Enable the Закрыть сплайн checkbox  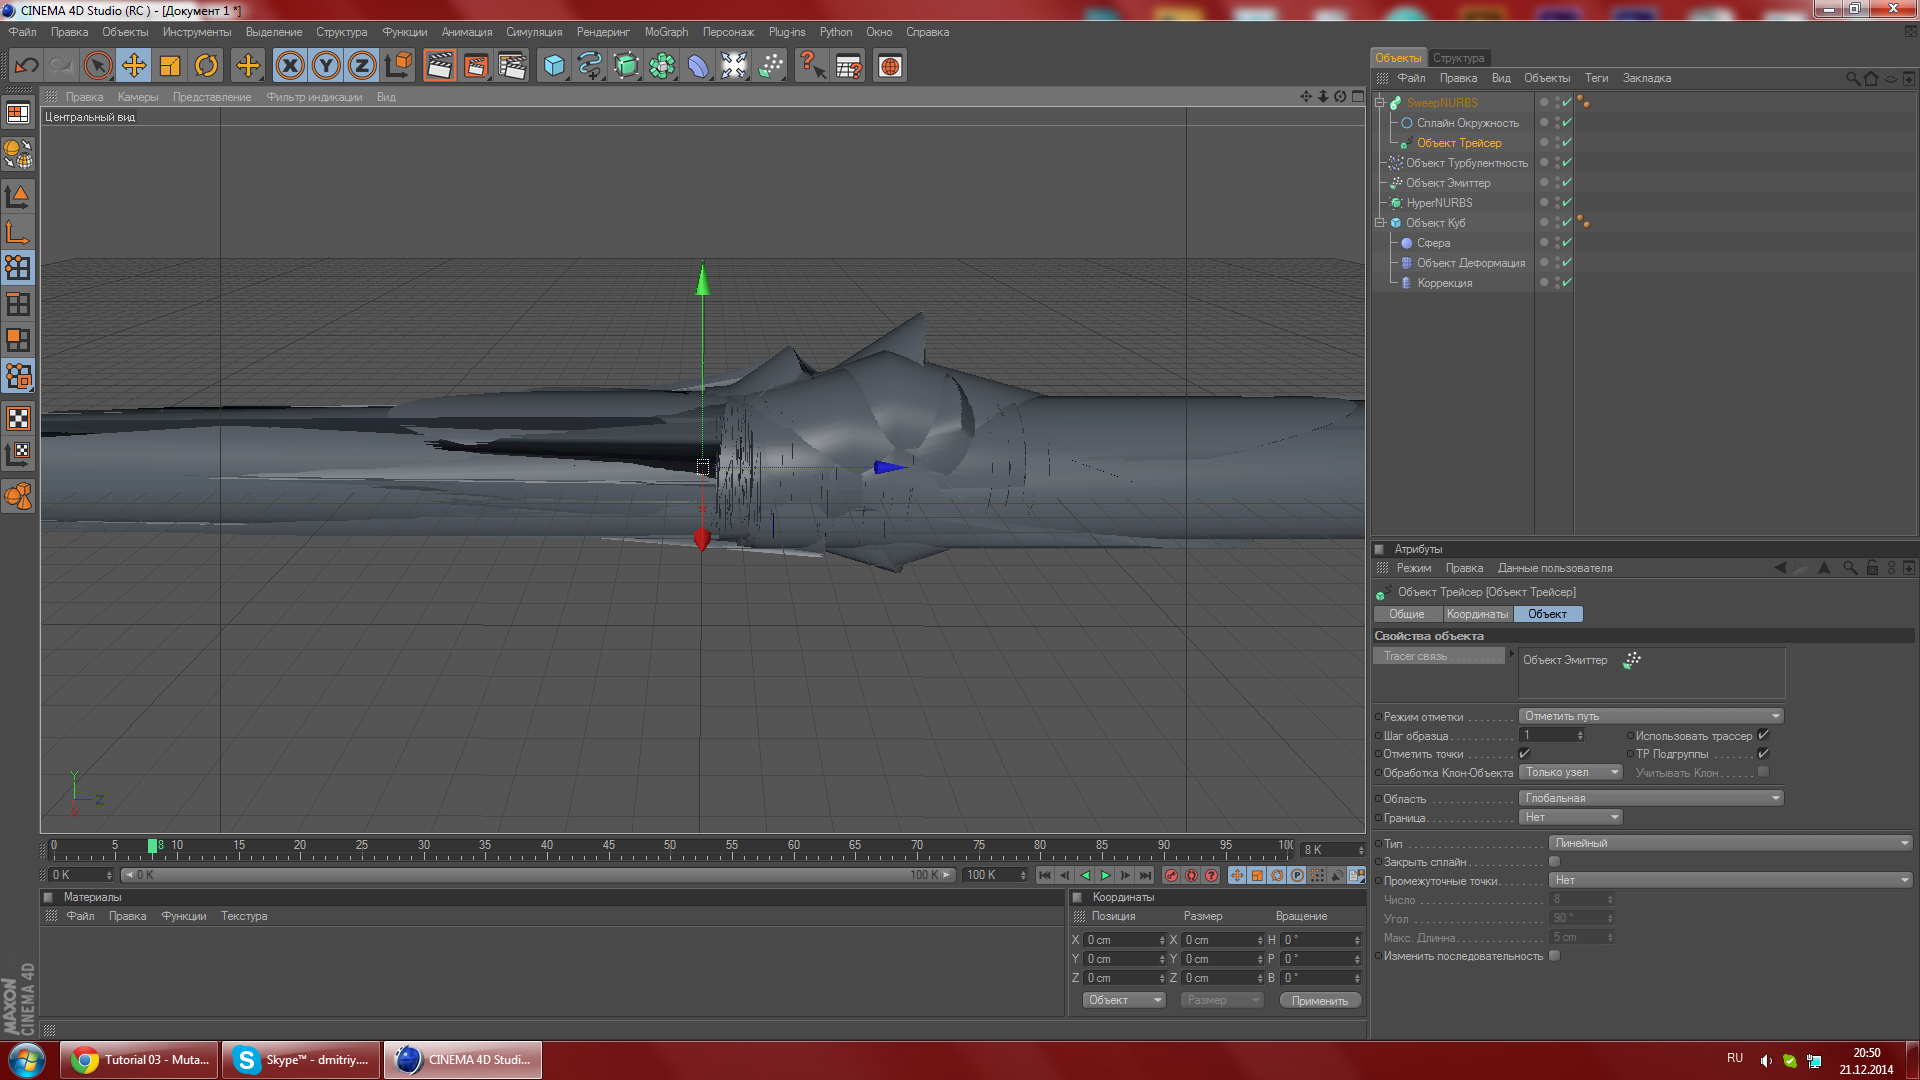(1554, 862)
